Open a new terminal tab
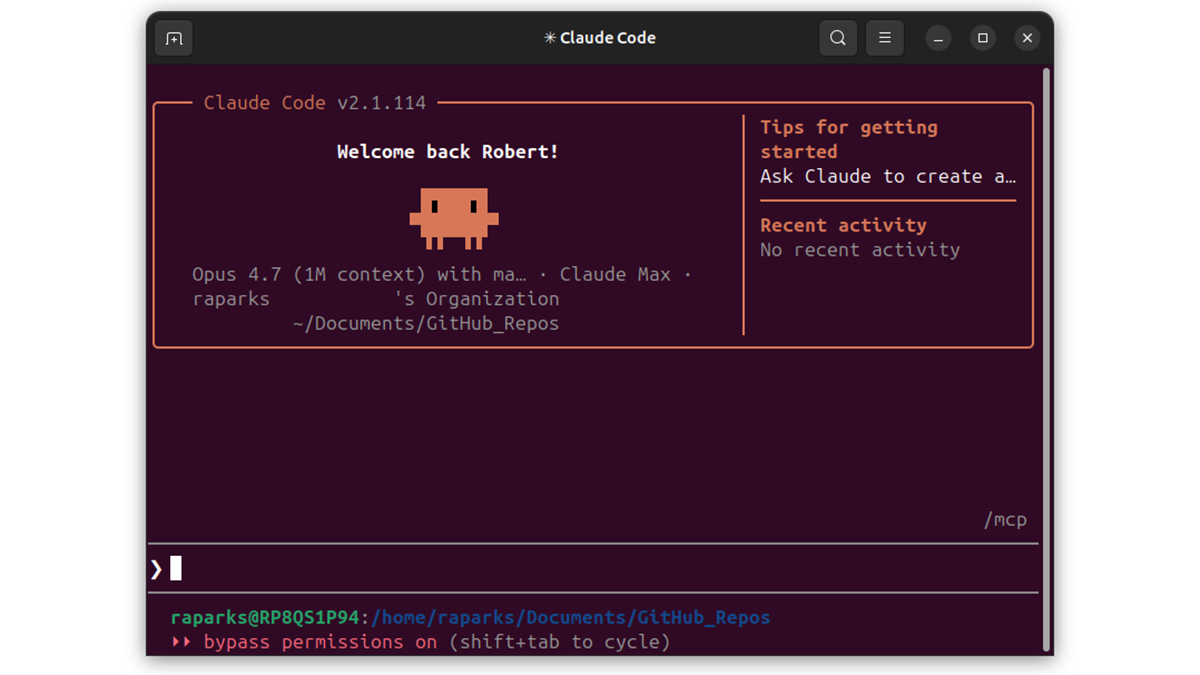 click(173, 37)
